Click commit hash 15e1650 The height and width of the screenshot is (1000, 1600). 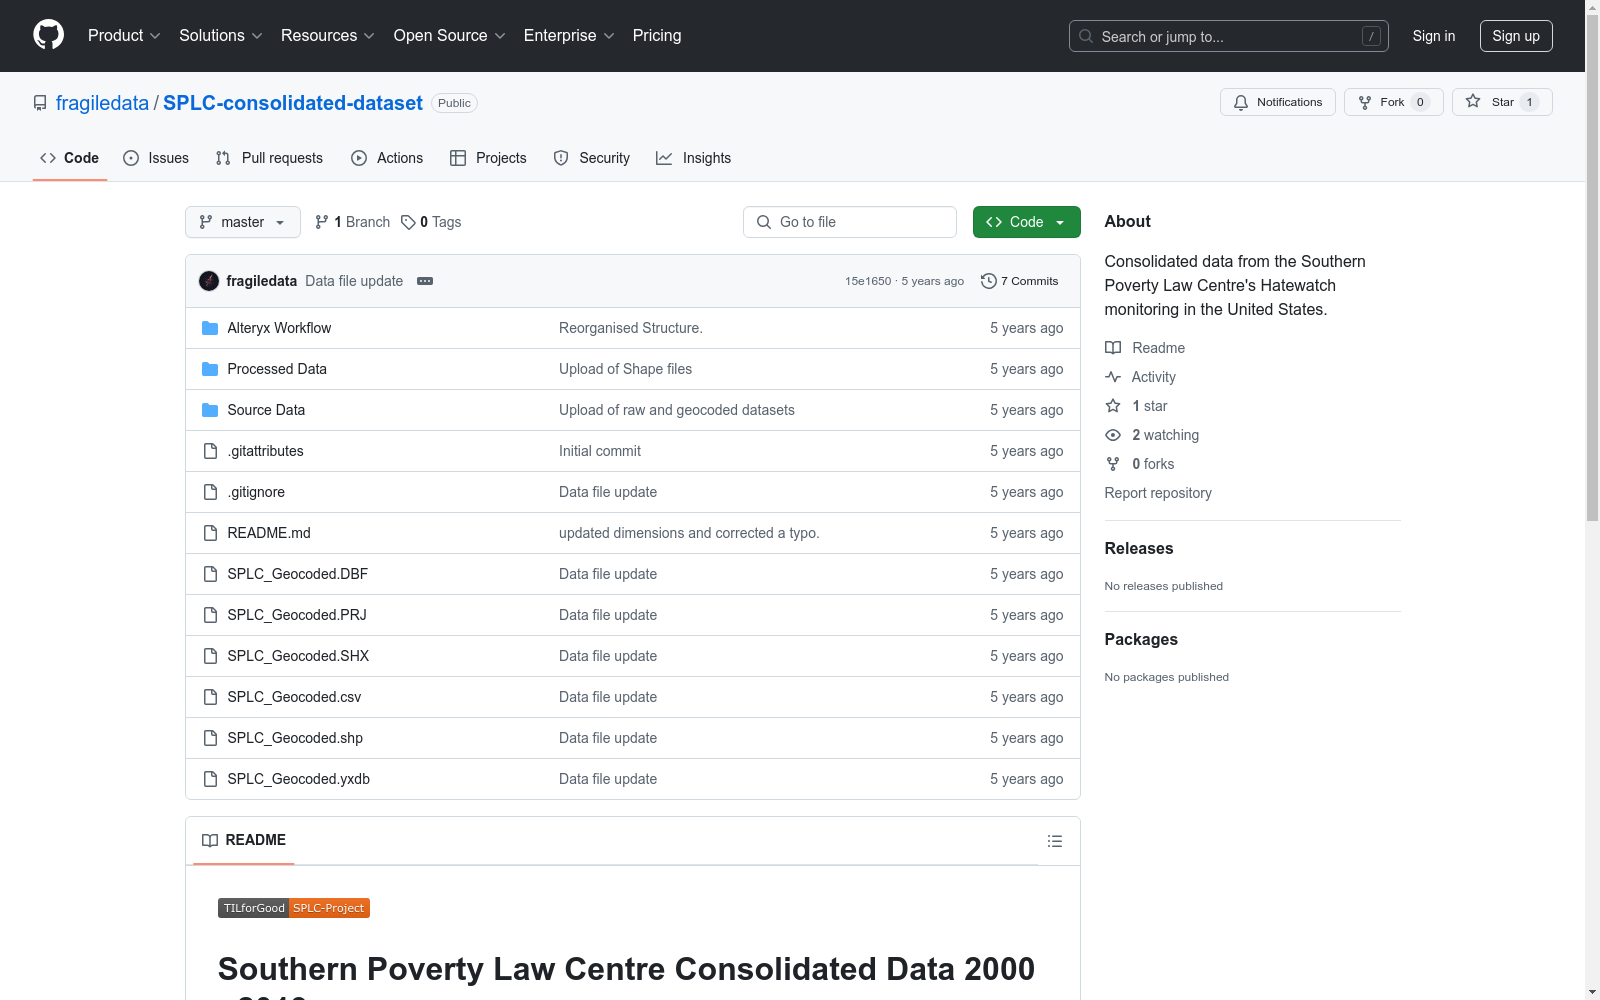[x=868, y=281]
